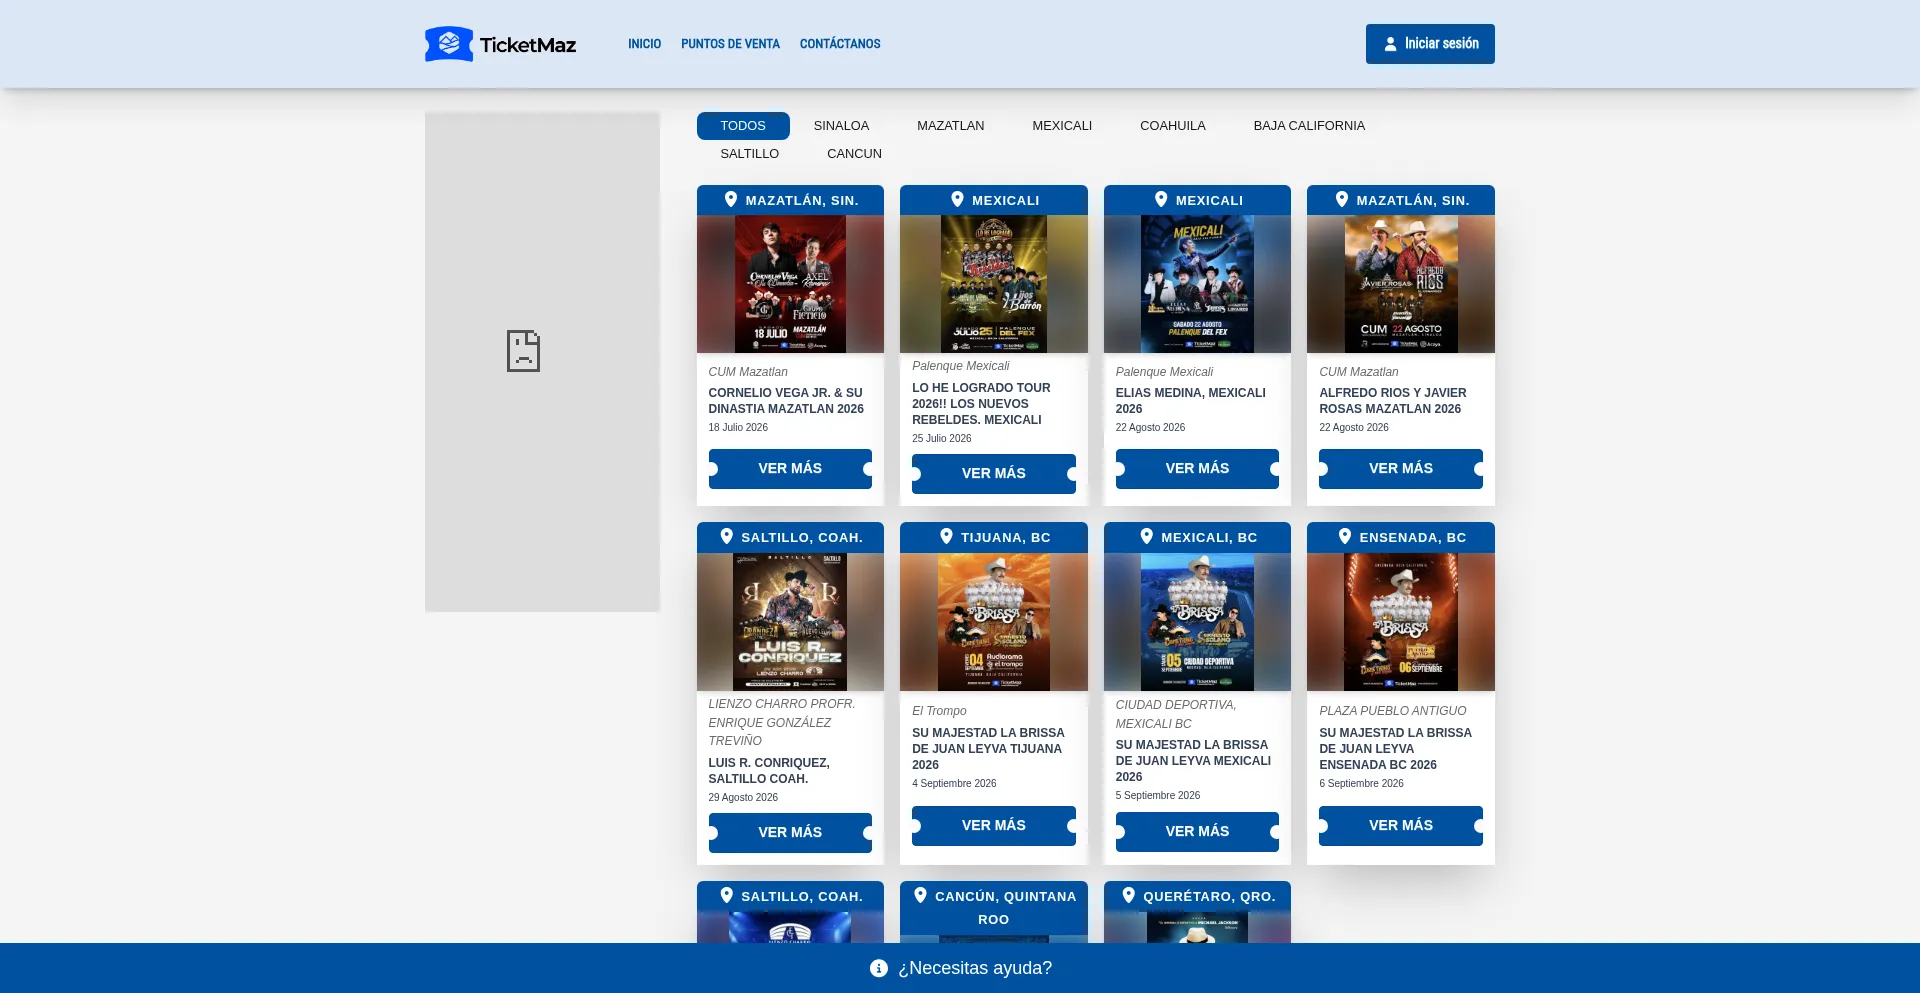Click location pin on Cornelio Vega Mazatlán card
Screen dimensions: 1920x993
(x=731, y=199)
